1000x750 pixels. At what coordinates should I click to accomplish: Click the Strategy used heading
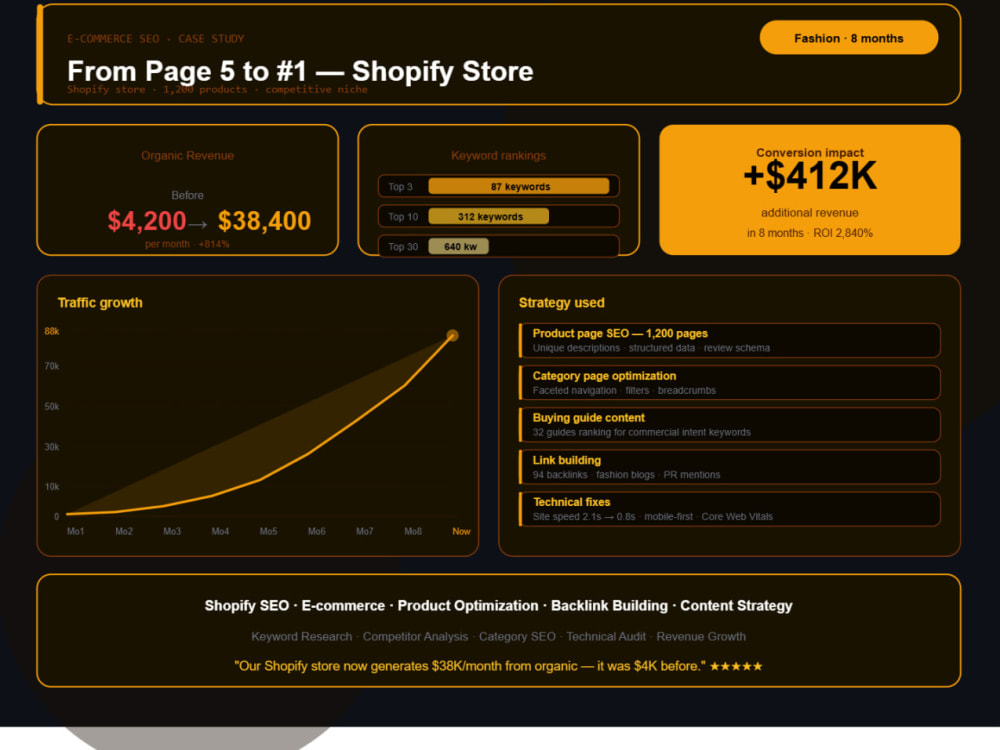(561, 302)
